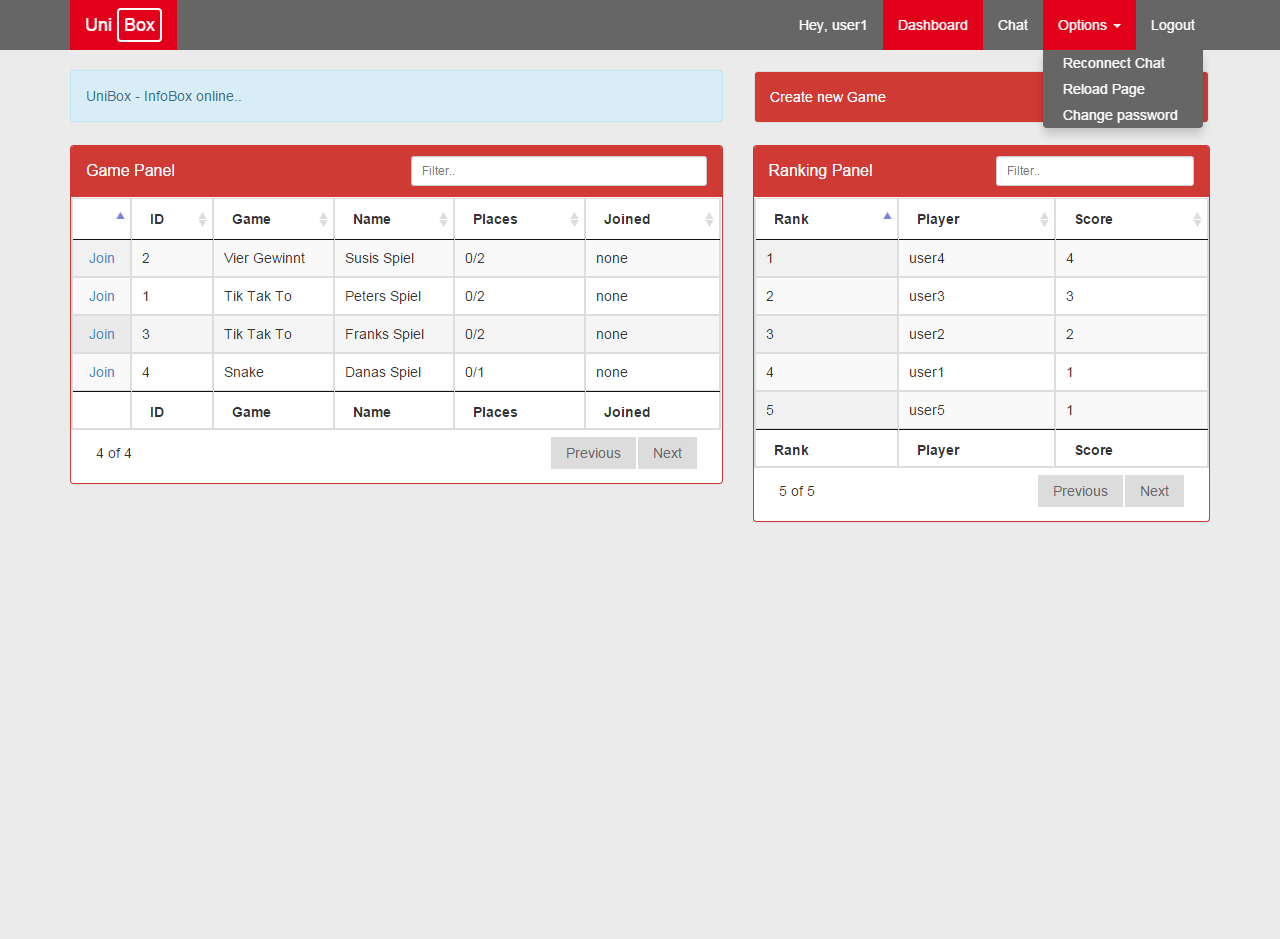The width and height of the screenshot is (1280, 939).
Task: Click the 'Peters Spiel' name cell
Action: 394,296
